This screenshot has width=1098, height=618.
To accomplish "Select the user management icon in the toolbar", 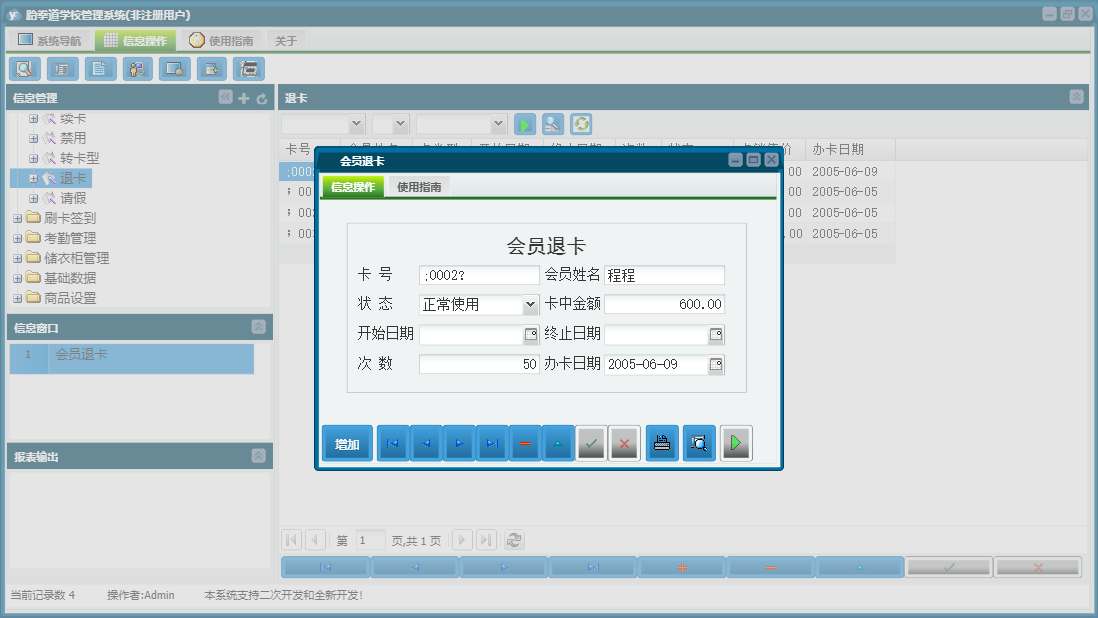I will pos(137,68).
